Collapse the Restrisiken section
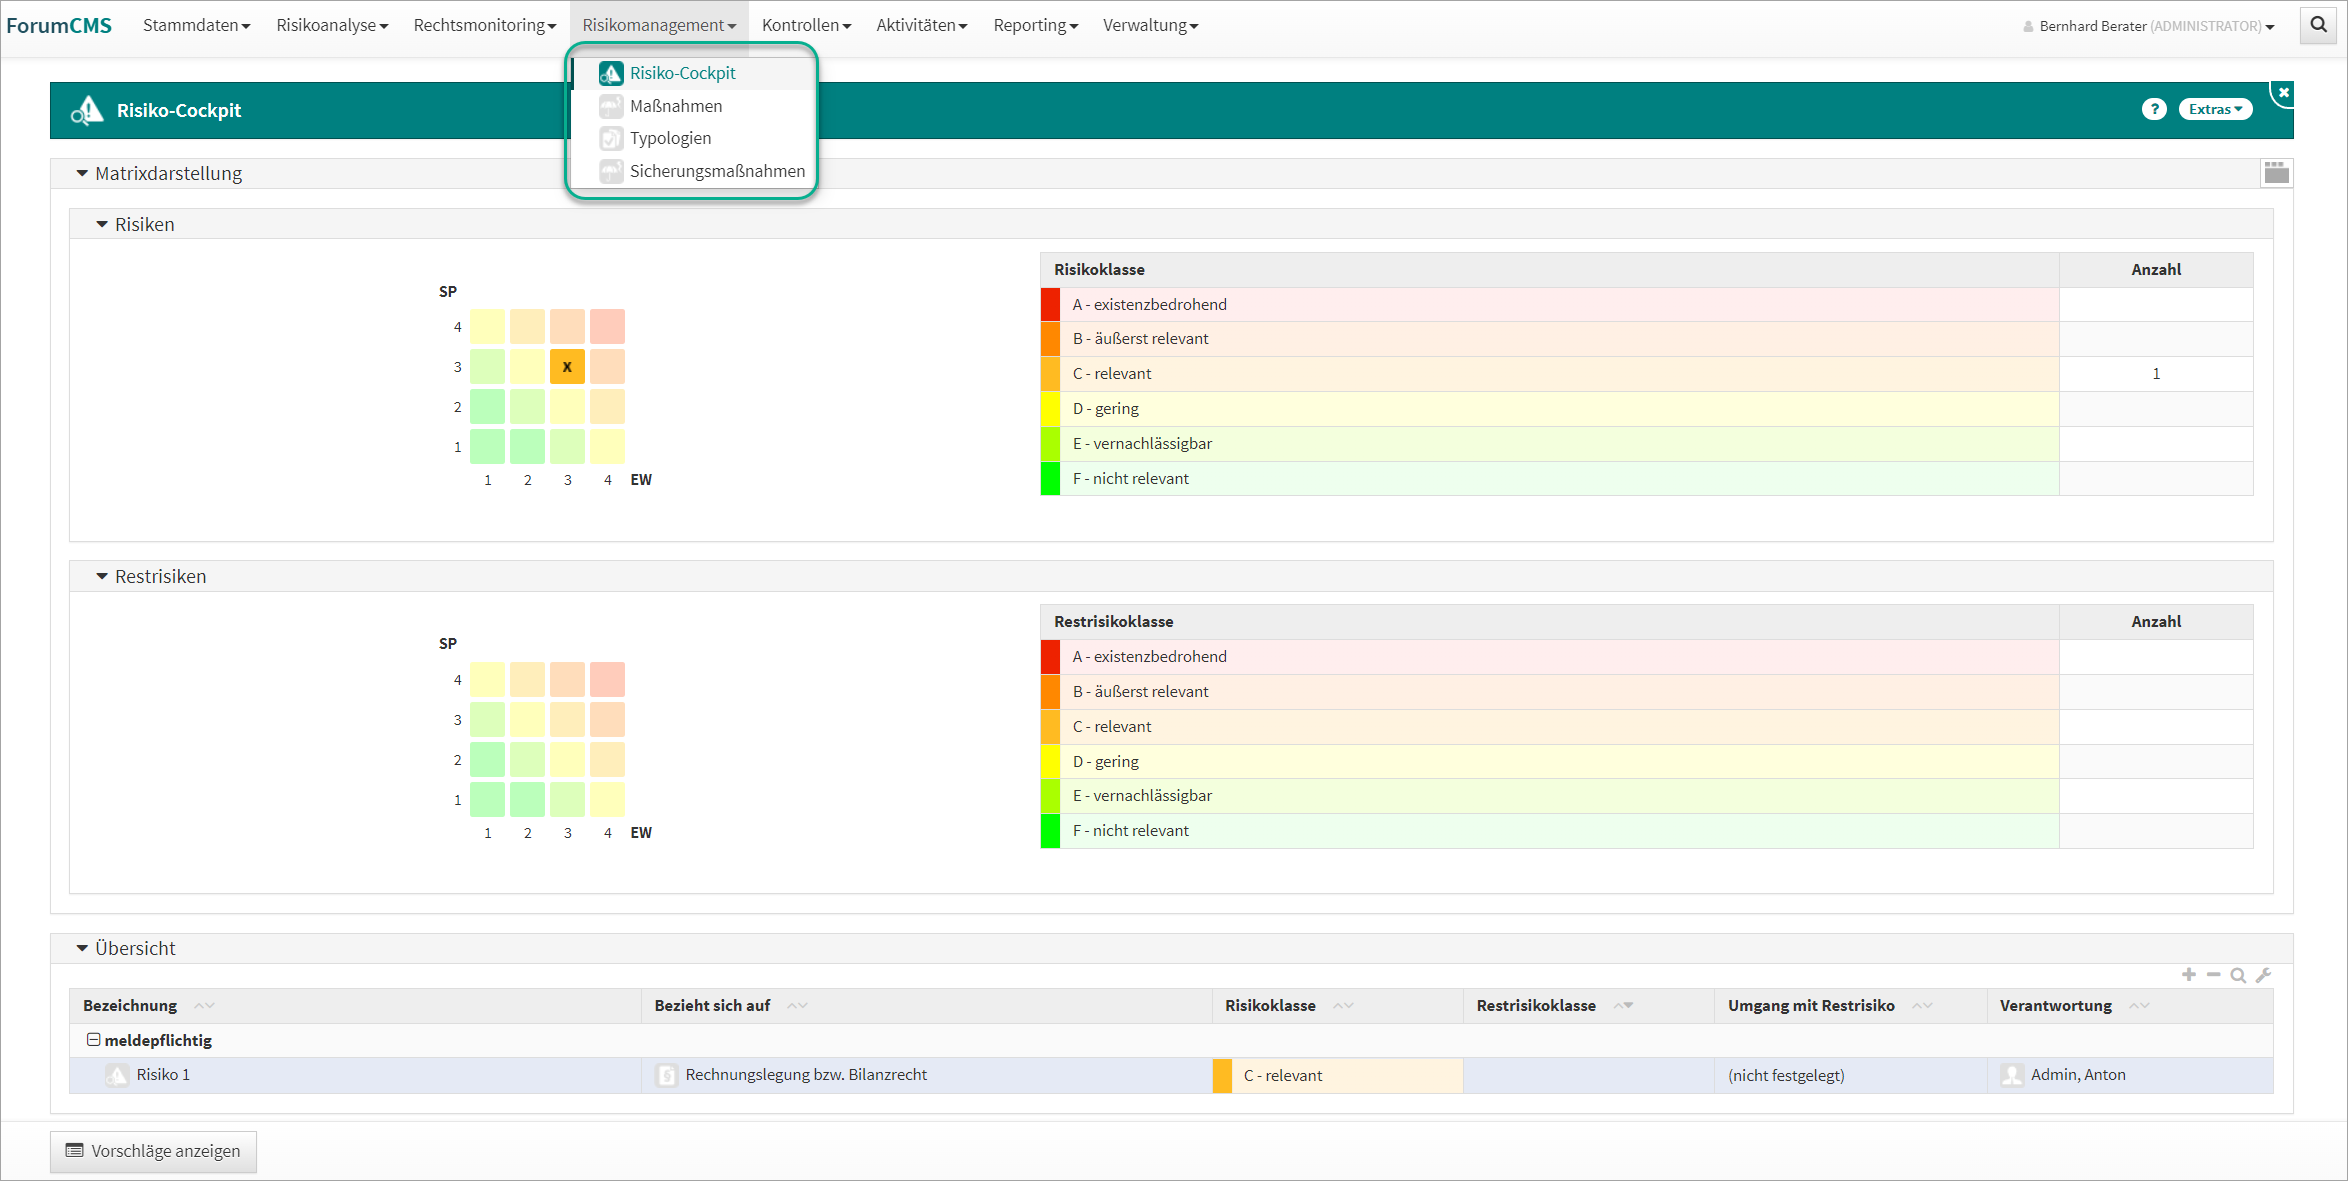 (102, 577)
